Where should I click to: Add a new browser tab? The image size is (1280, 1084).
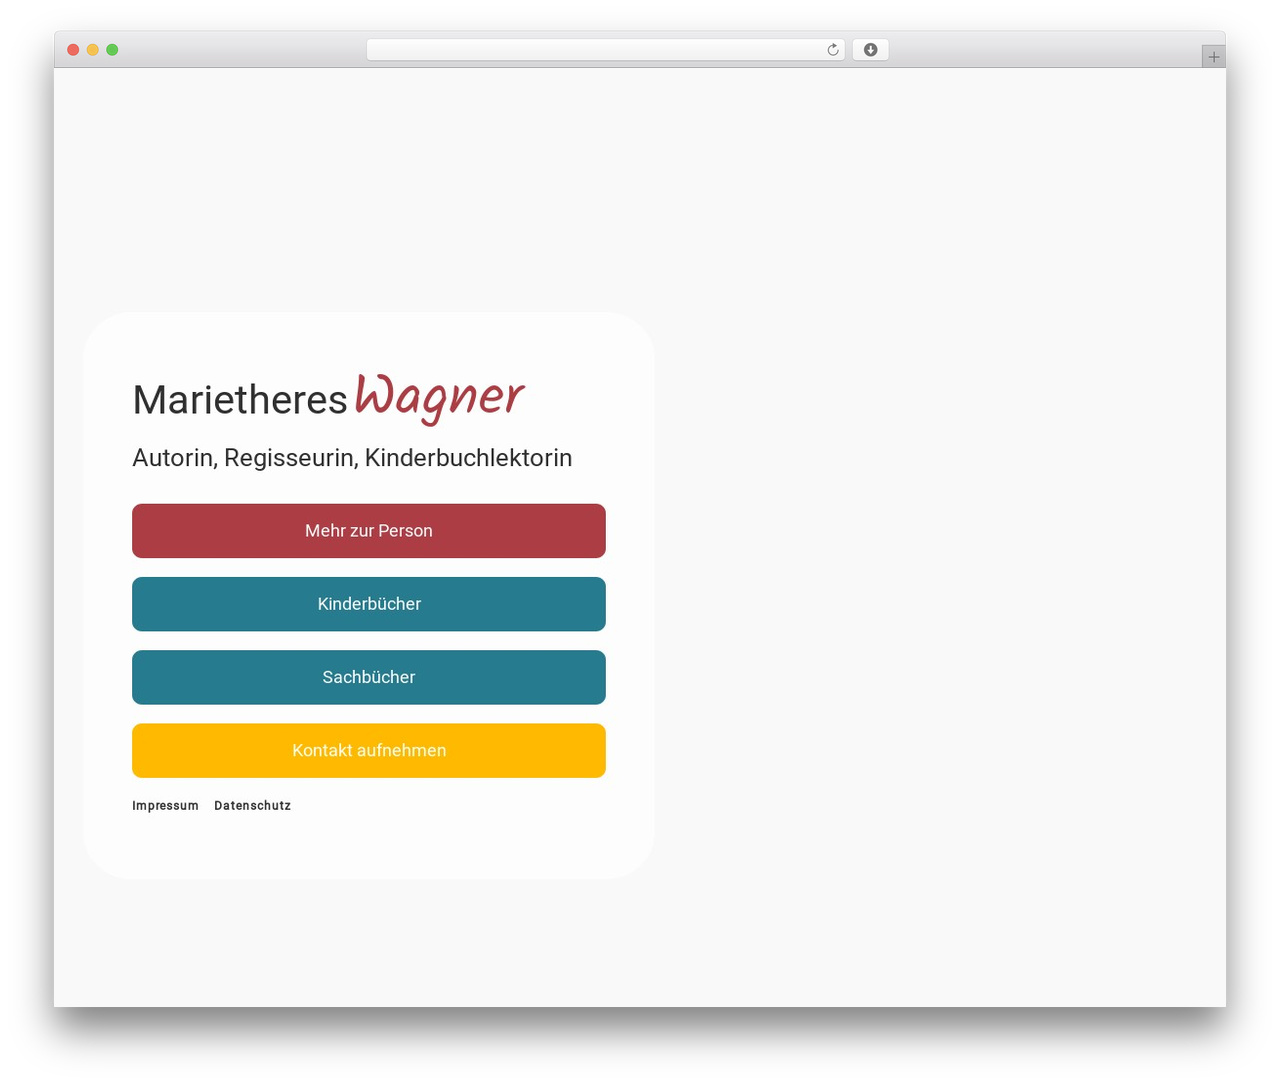pyautogui.click(x=1213, y=57)
